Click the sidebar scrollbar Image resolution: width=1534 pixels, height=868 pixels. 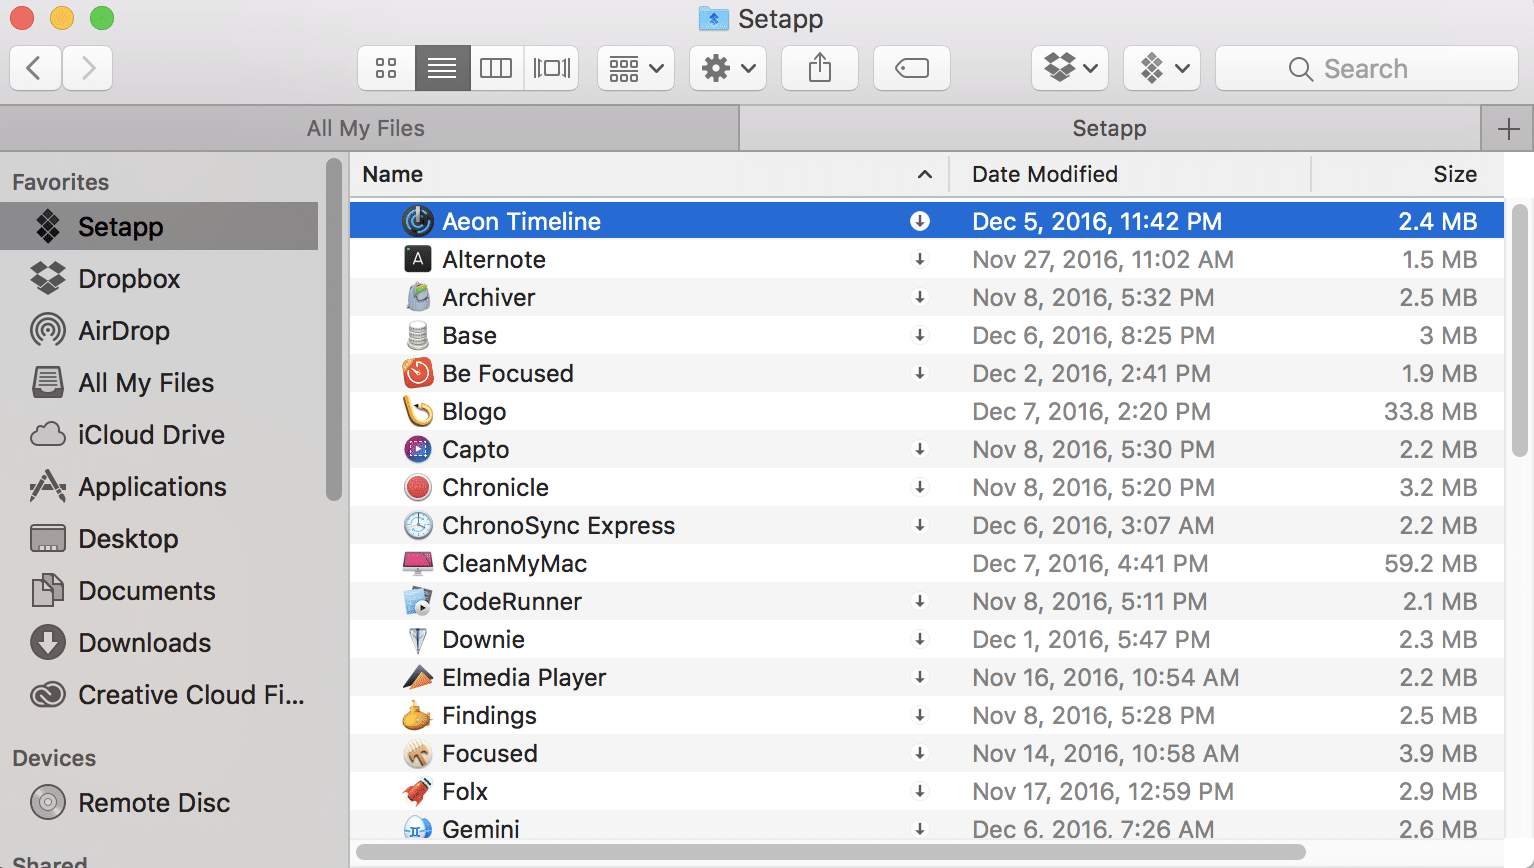[334, 329]
